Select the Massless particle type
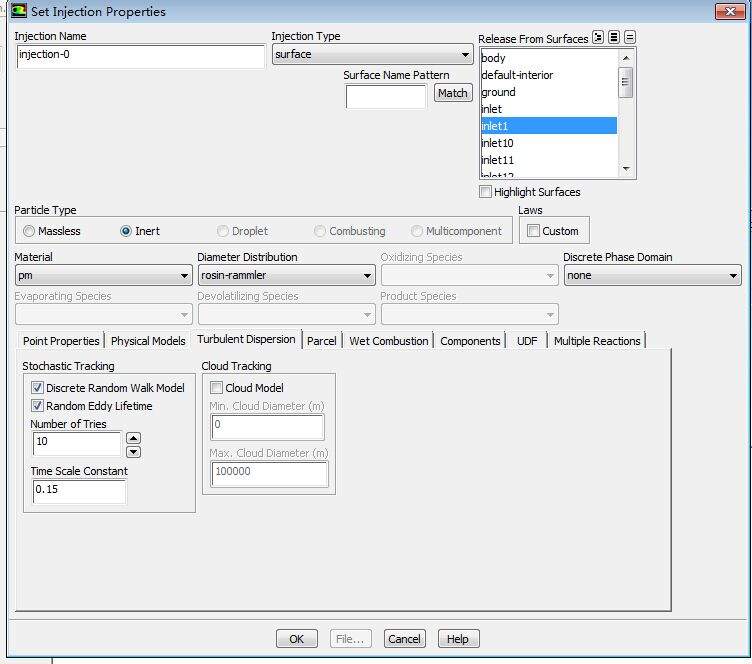752x664 pixels. (x=29, y=231)
